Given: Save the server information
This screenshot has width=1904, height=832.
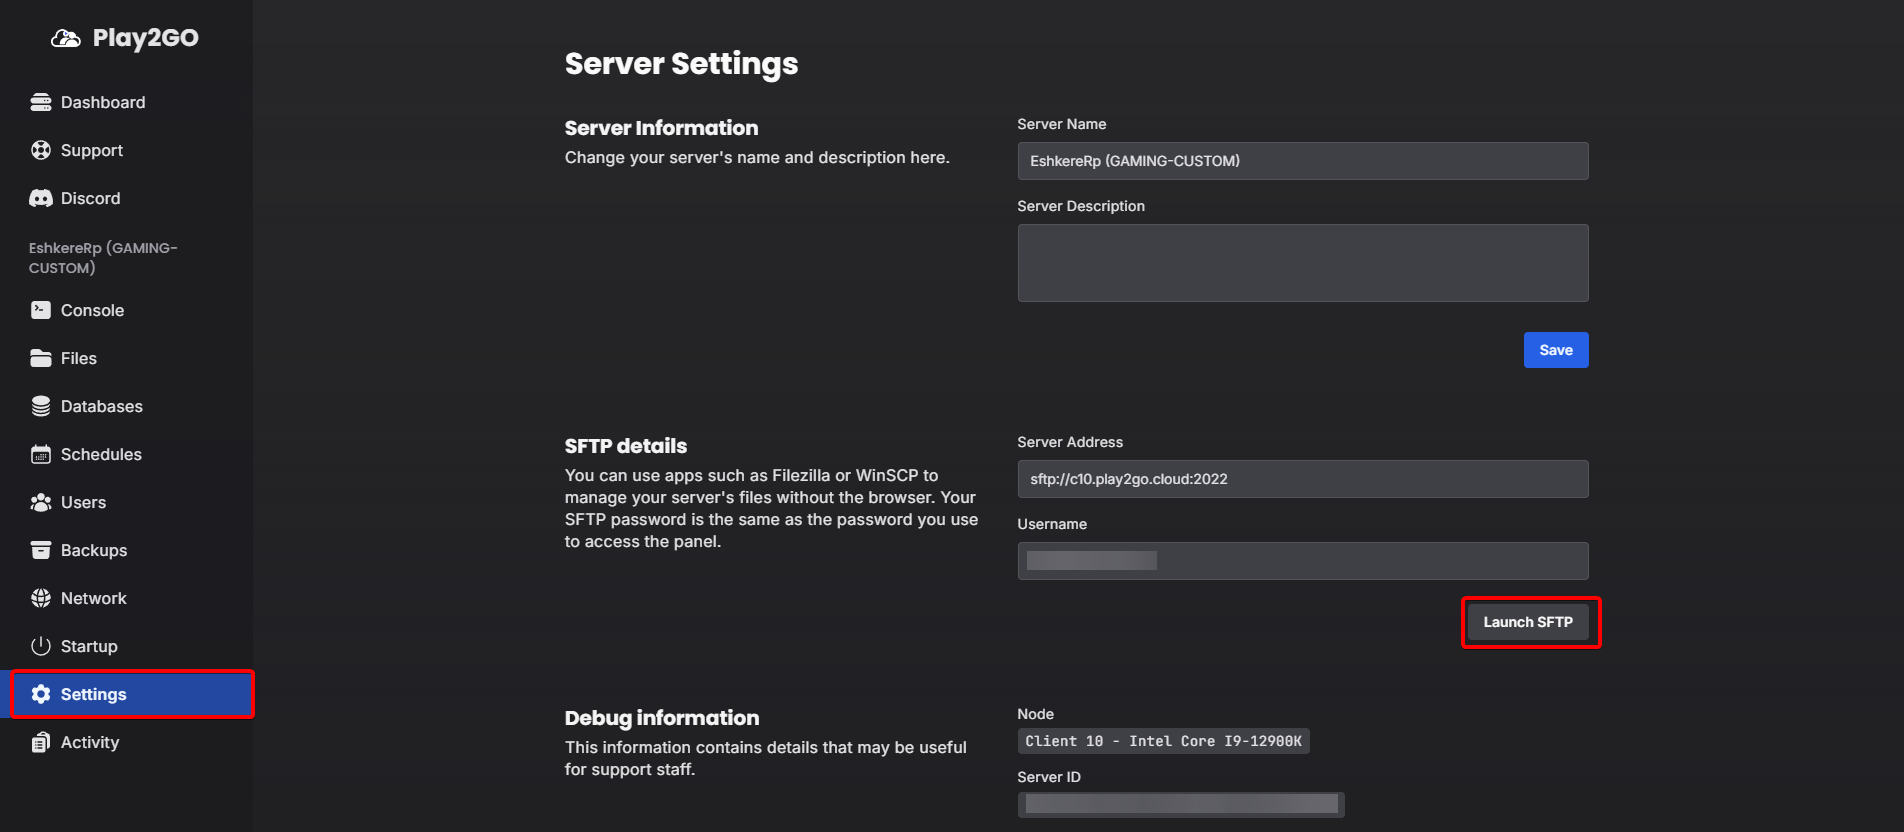Looking at the screenshot, I should [x=1555, y=350].
